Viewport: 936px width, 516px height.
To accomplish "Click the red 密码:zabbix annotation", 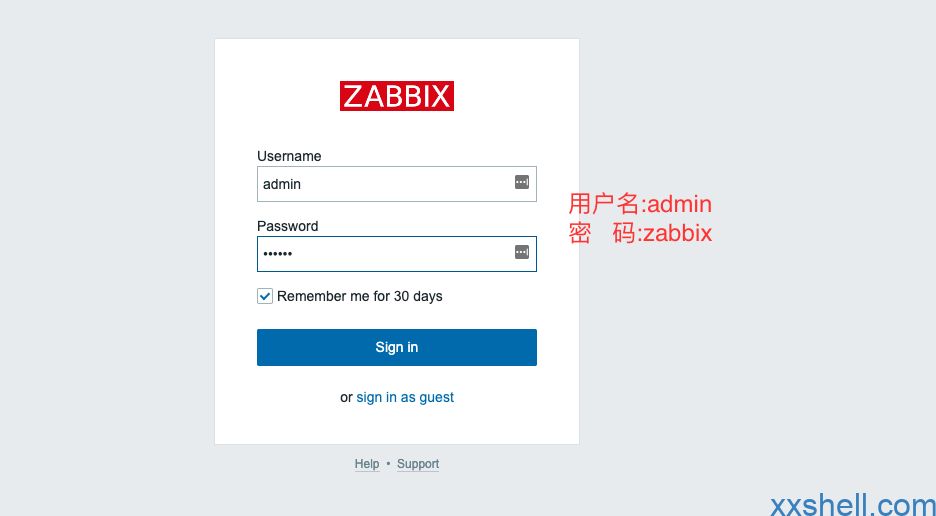I will pyautogui.click(x=640, y=233).
